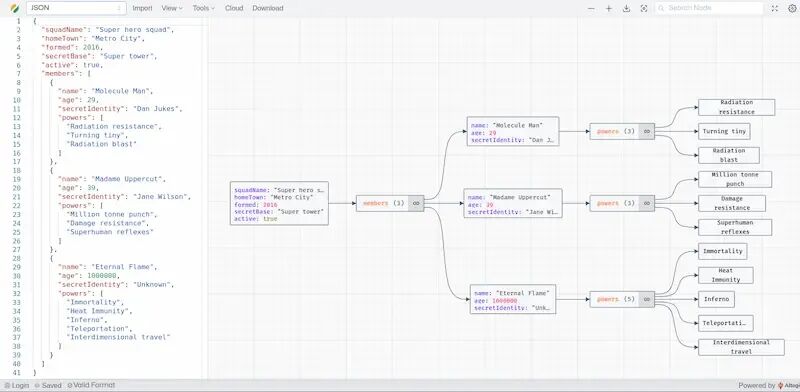This screenshot has height=392, width=800.
Task: Click the link icon on Molecule Man powers node
Action: tap(646, 131)
